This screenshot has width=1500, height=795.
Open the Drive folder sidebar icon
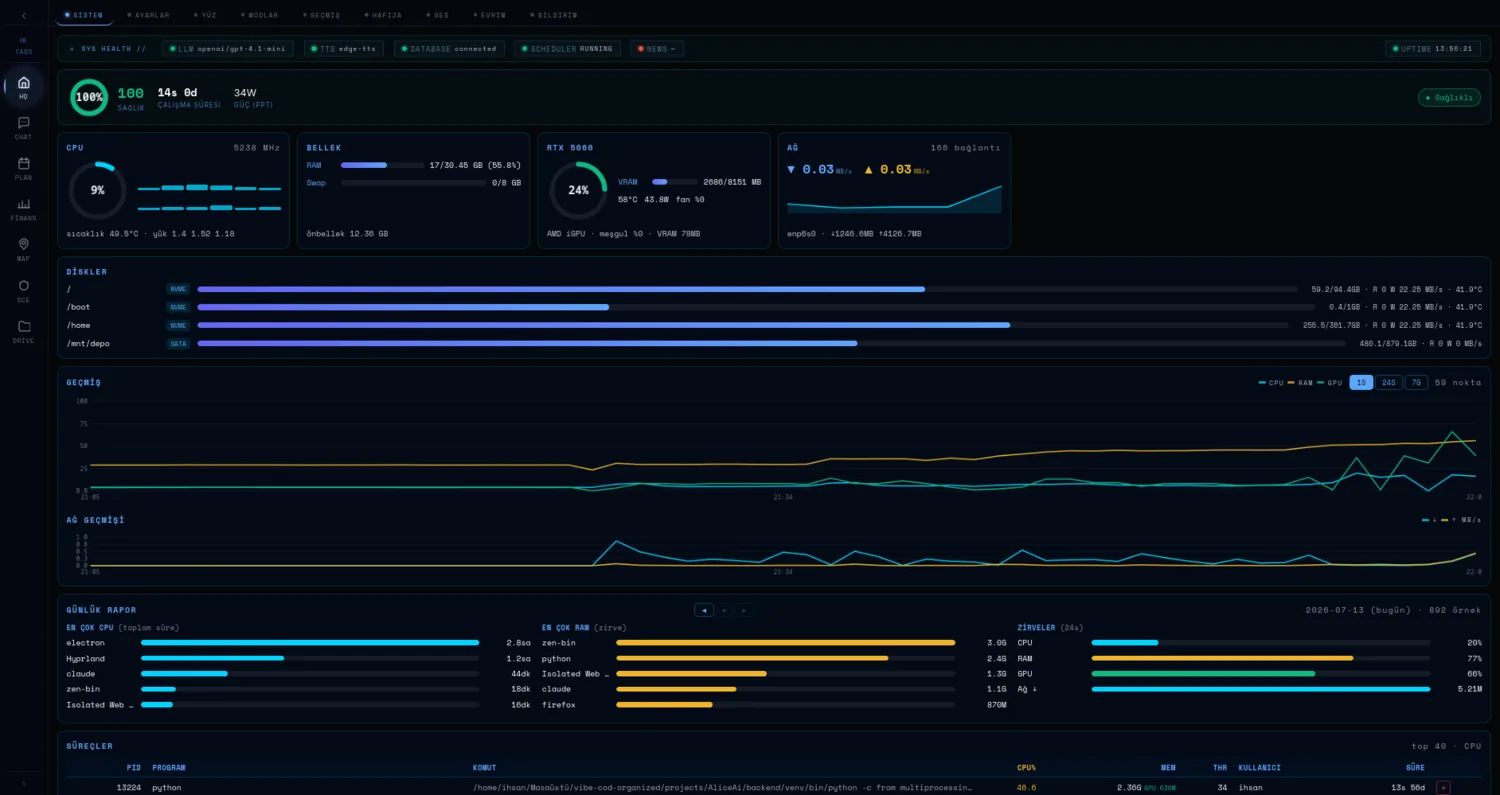pyautogui.click(x=23, y=331)
